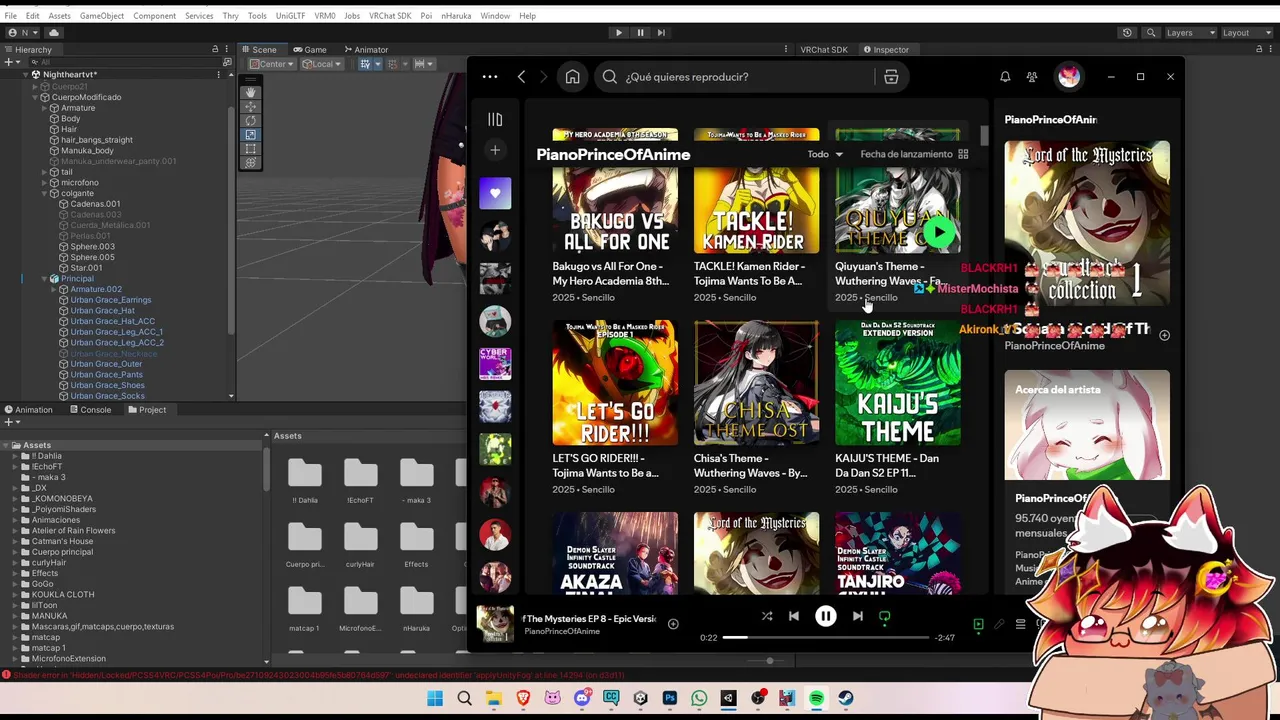Collapse colgante in Hierarchy

click(x=45, y=193)
